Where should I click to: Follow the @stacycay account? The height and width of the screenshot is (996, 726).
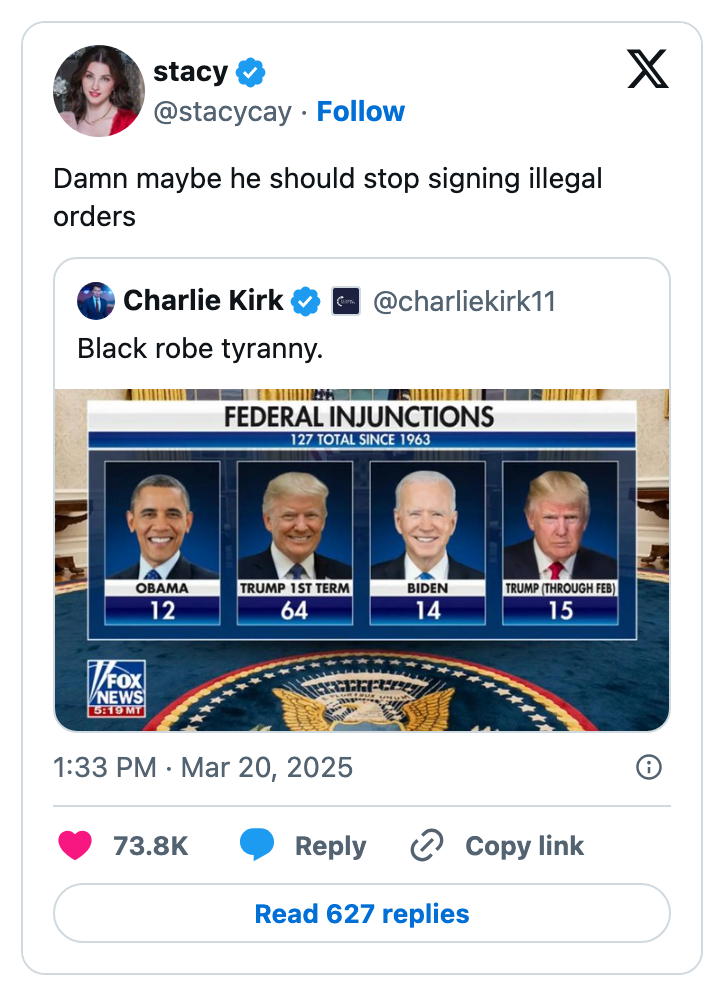(x=360, y=111)
